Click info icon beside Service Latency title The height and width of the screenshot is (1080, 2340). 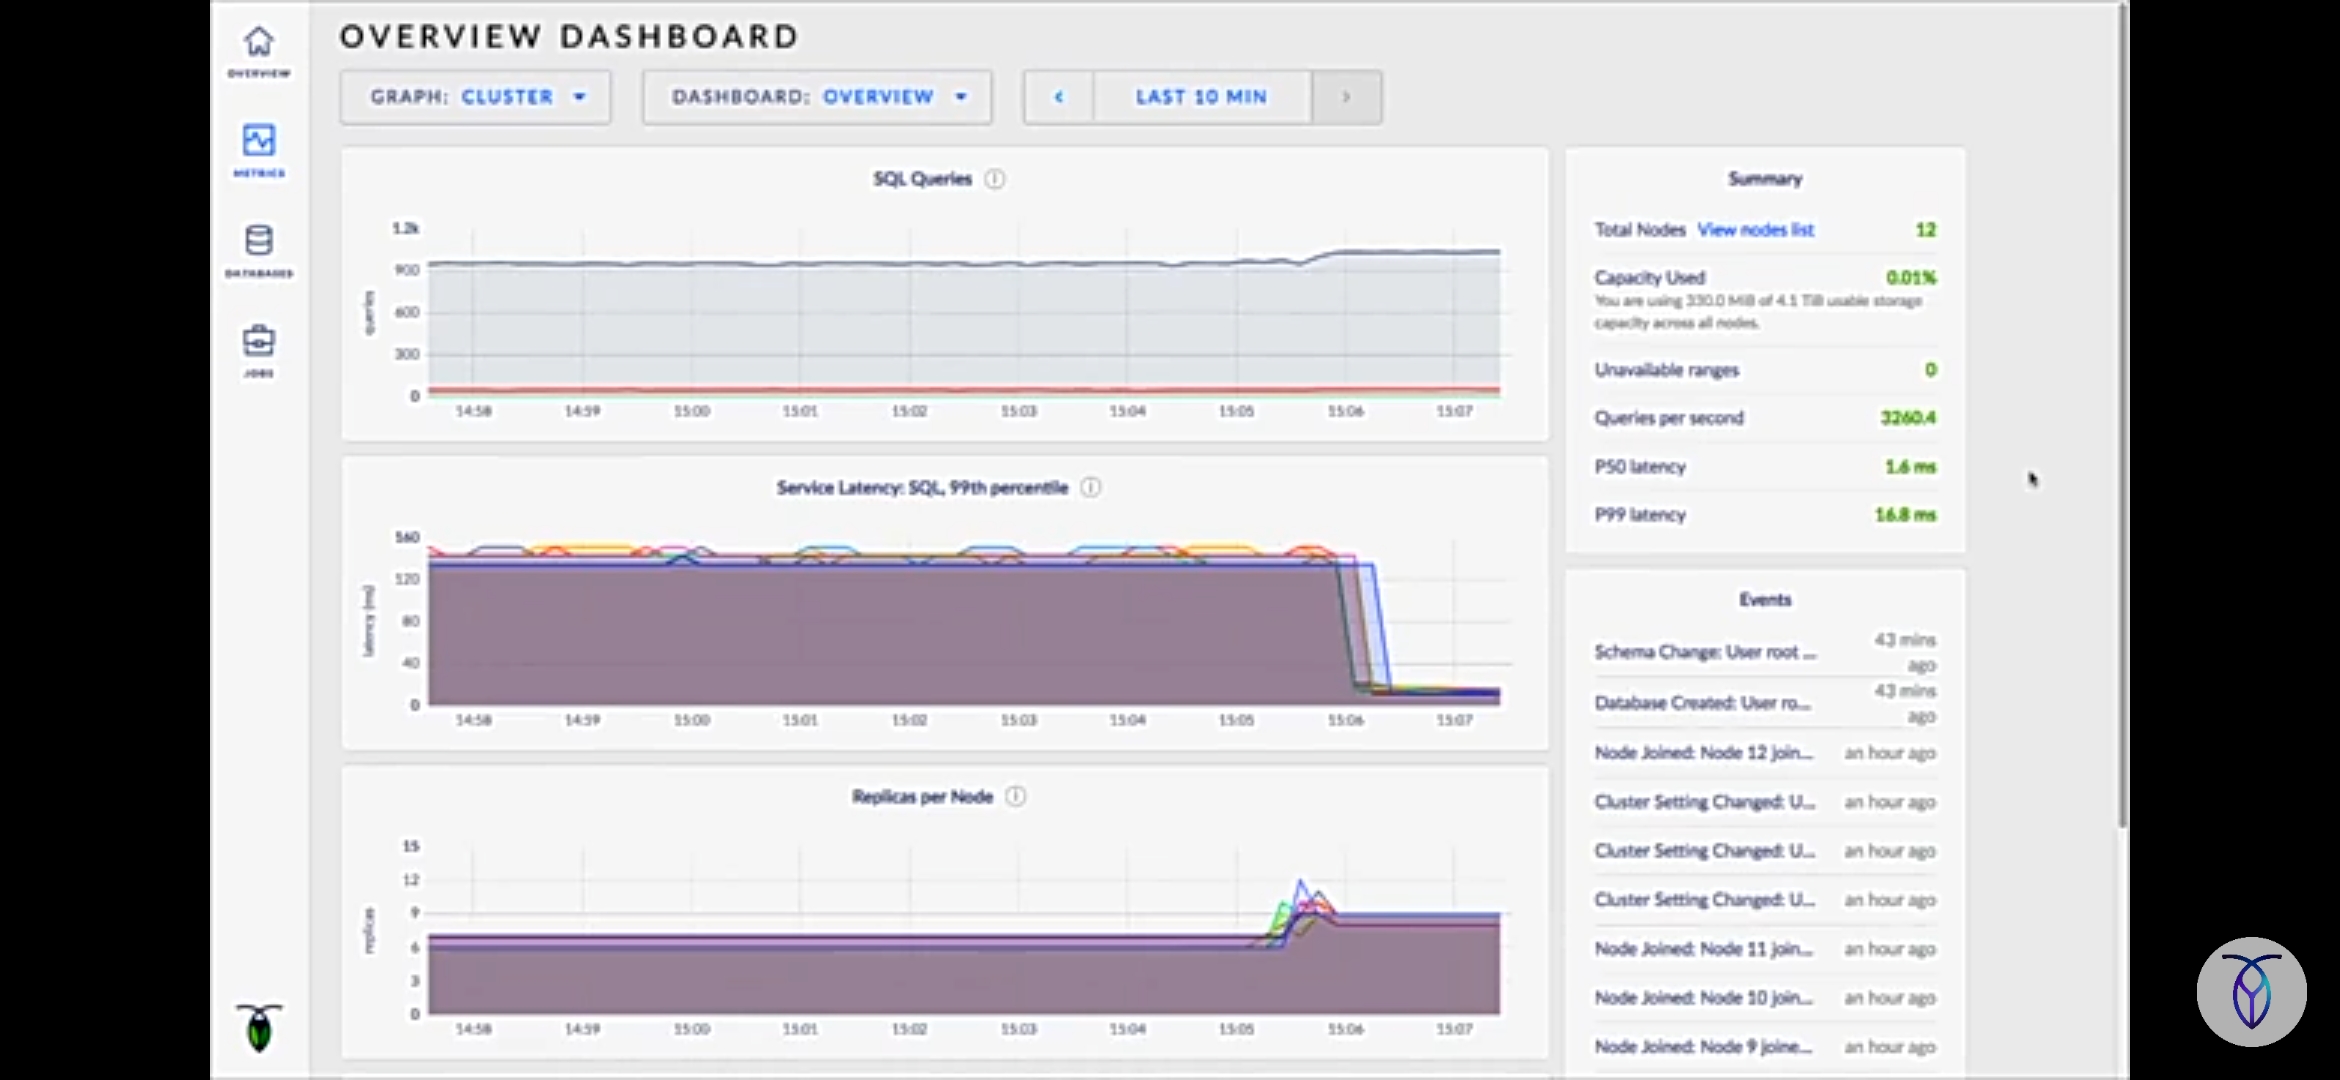pyautogui.click(x=1091, y=488)
